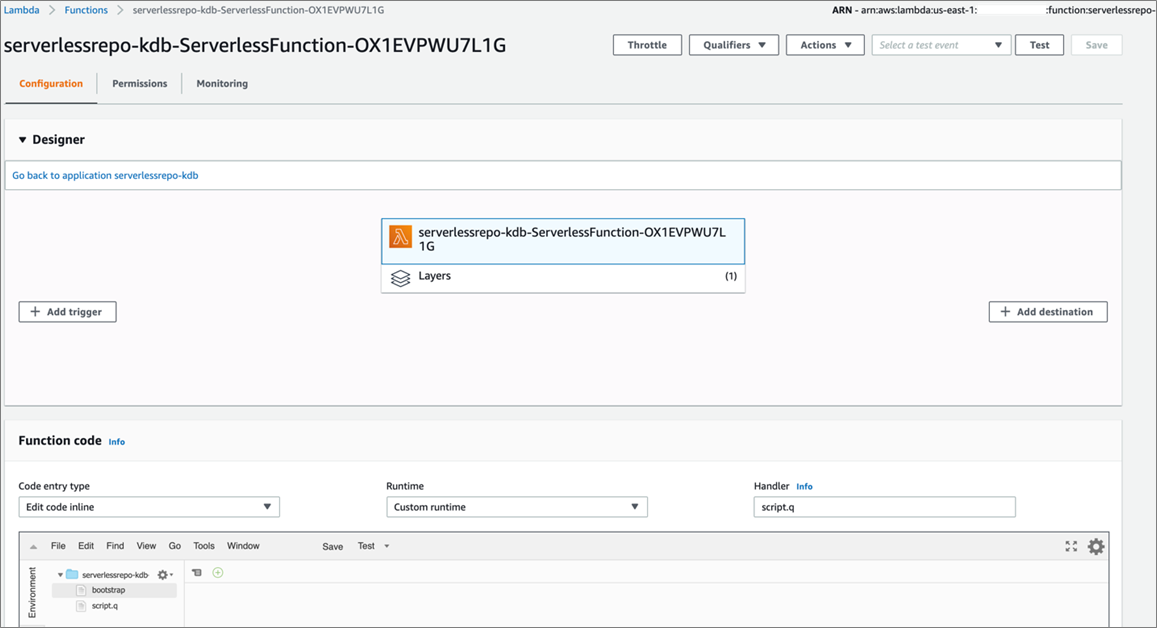Screen dimensions: 1157x628
Task: Collapse the serverlessrepo-kdb folder tree
Action: coord(60,575)
